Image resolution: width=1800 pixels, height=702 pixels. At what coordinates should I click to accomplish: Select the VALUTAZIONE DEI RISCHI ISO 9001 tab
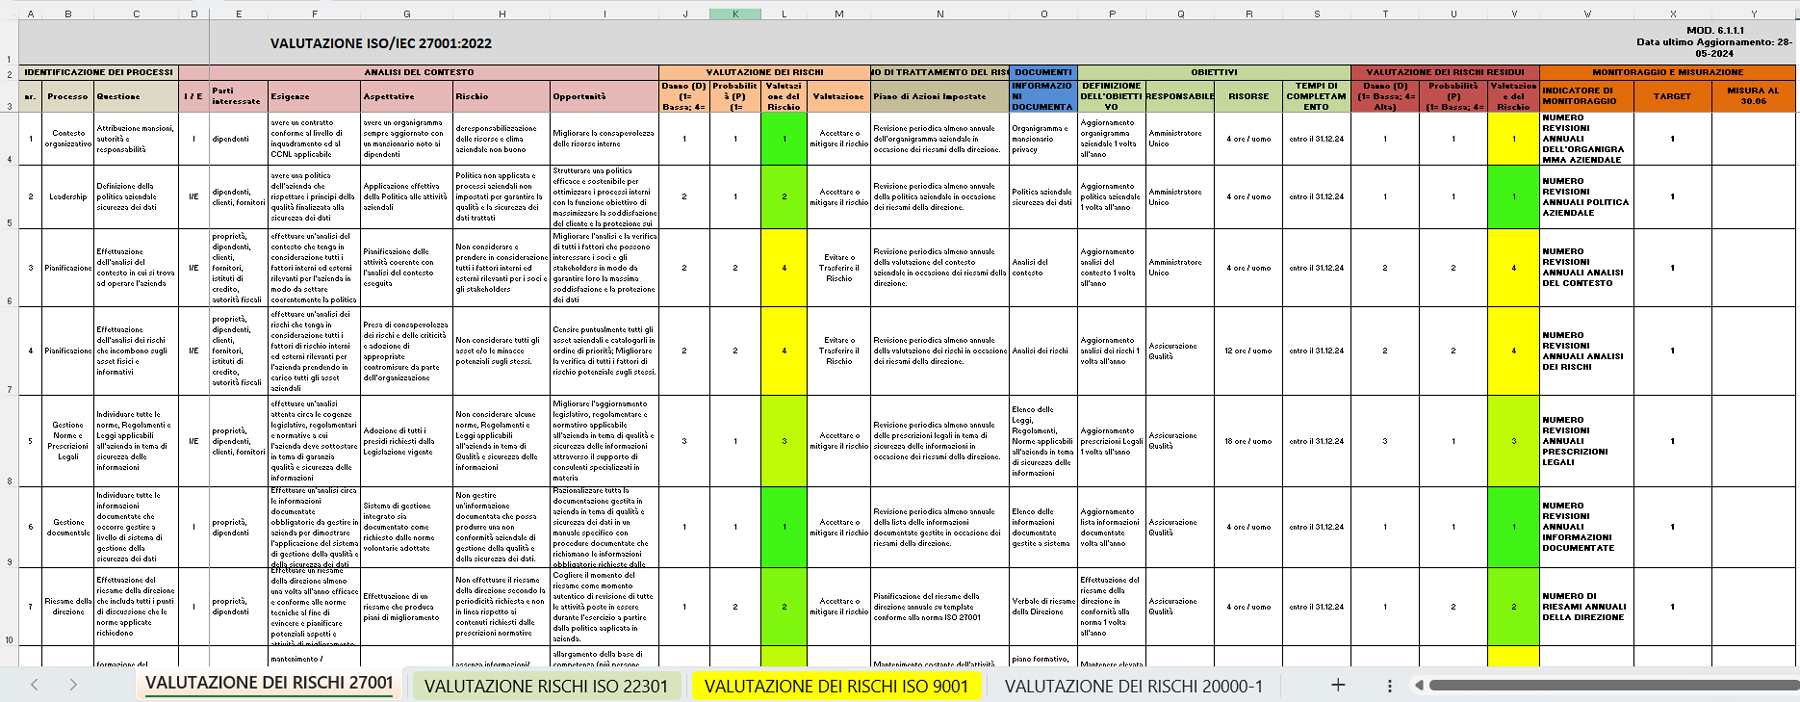pyautogui.click(x=836, y=686)
